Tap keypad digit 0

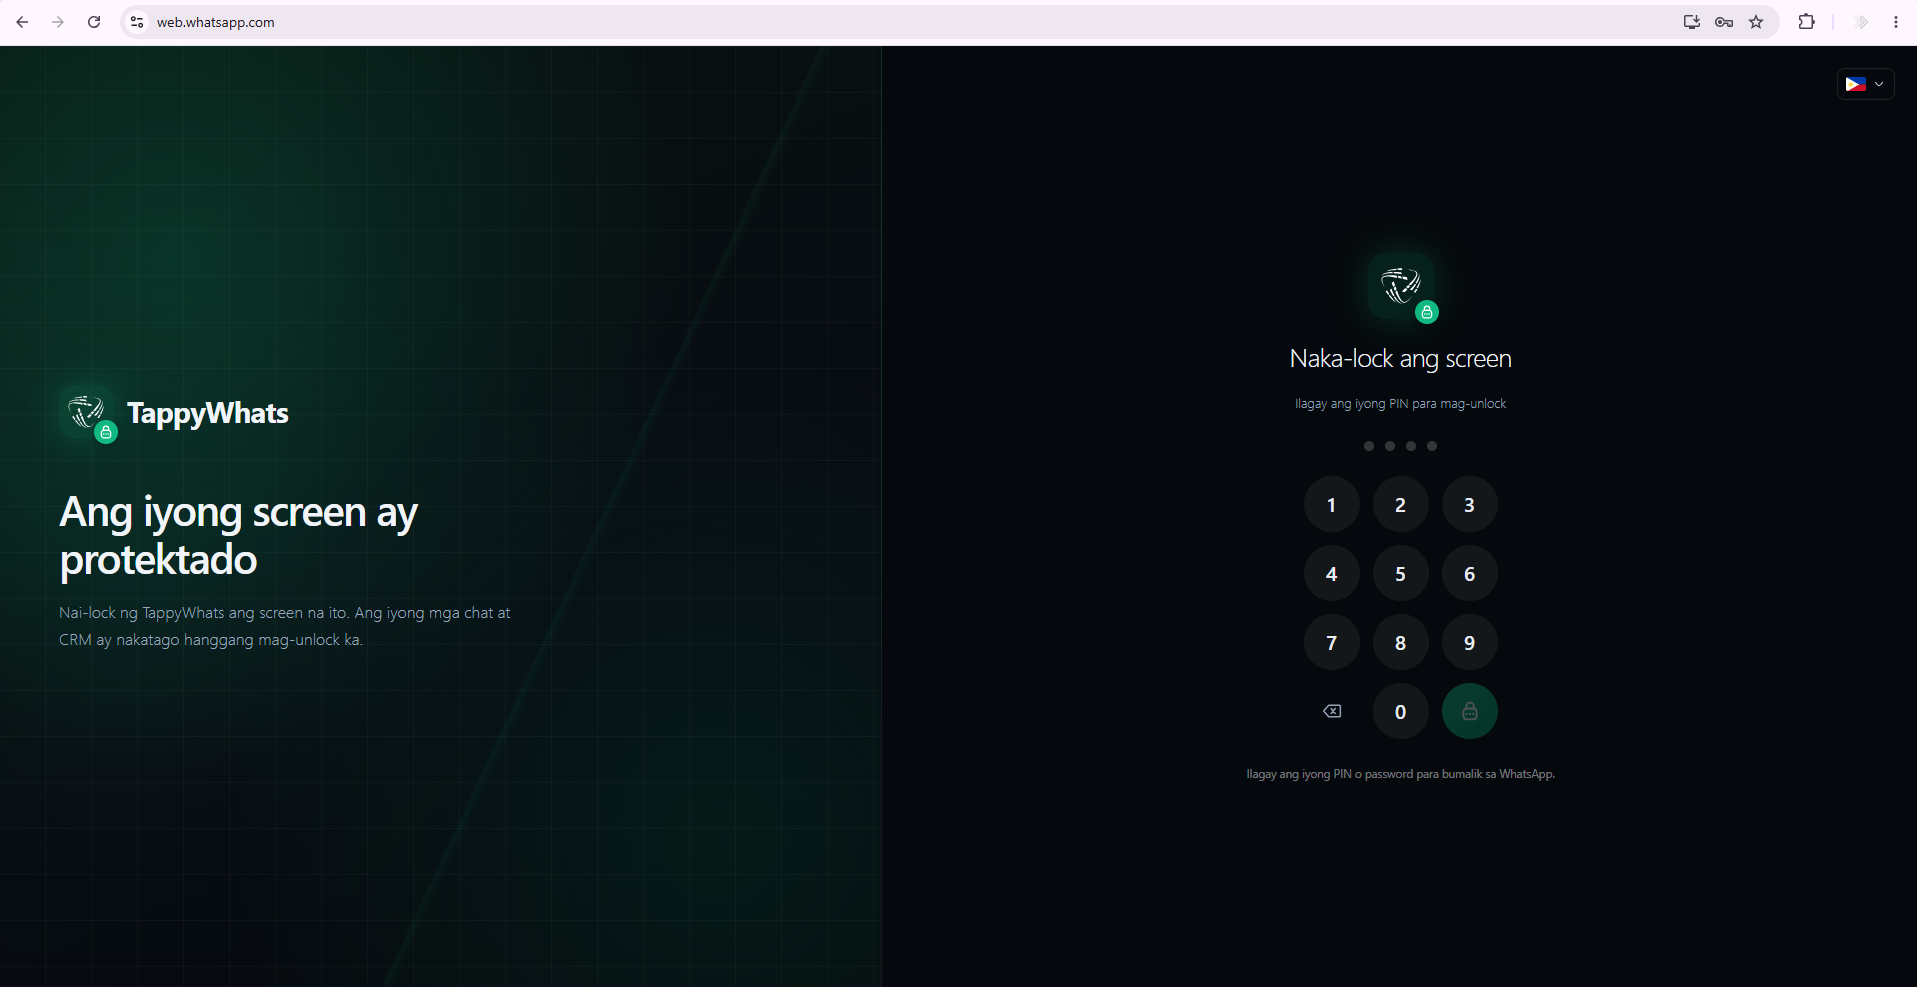[1400, 711]
